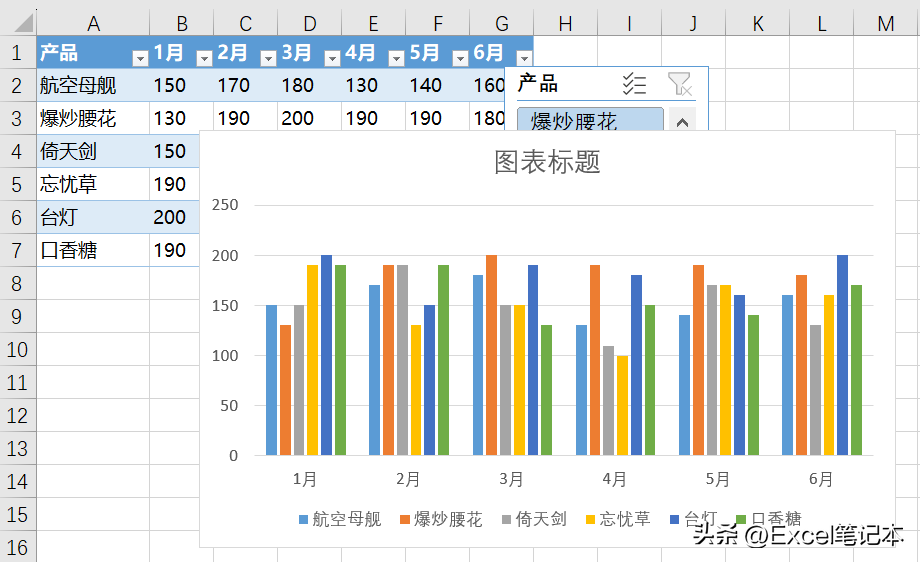
Task: Open the 2月 column filter dropdown
Action: 268,57
